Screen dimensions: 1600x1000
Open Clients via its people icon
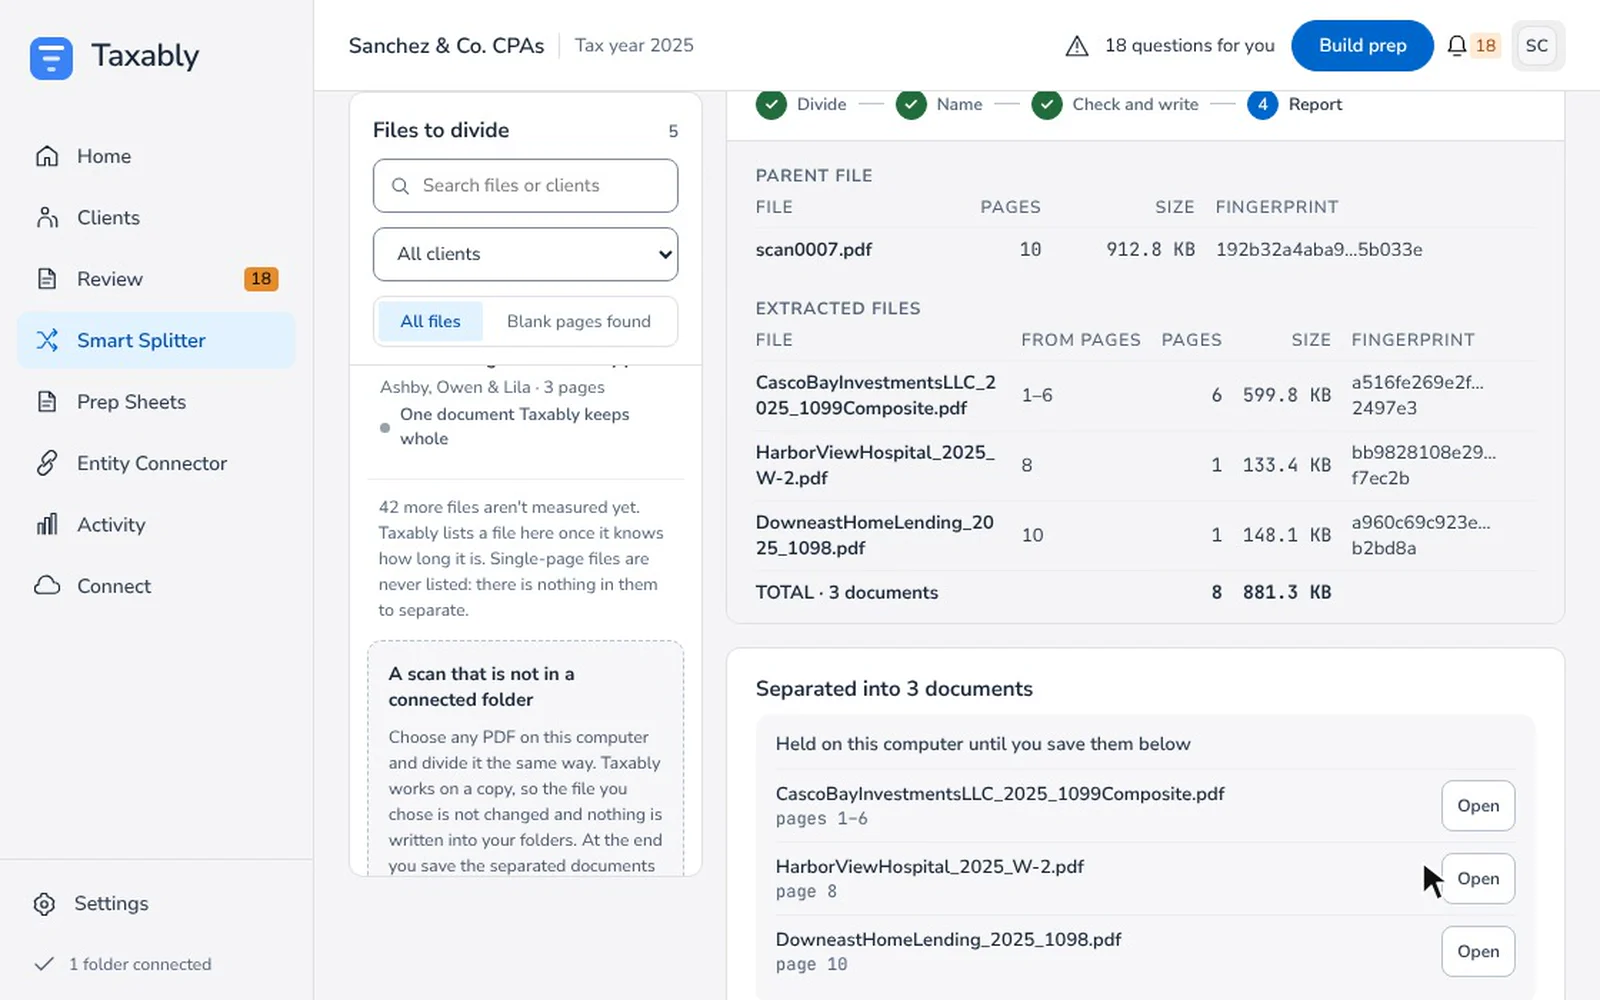[47, 217]
